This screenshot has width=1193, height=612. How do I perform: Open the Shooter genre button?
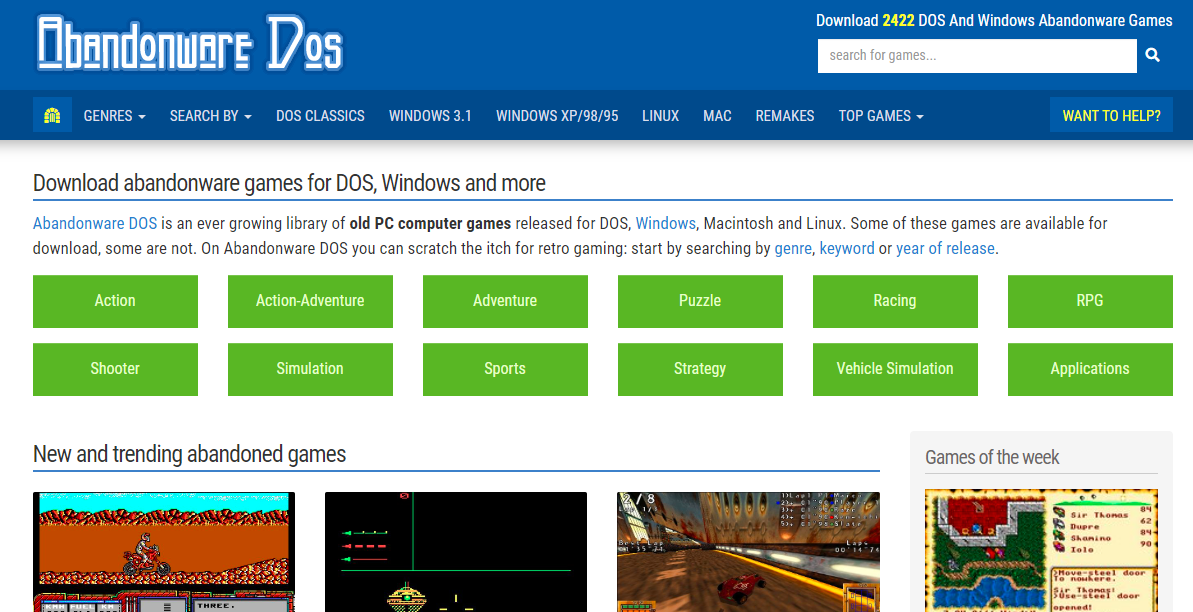tap(115, 369)
